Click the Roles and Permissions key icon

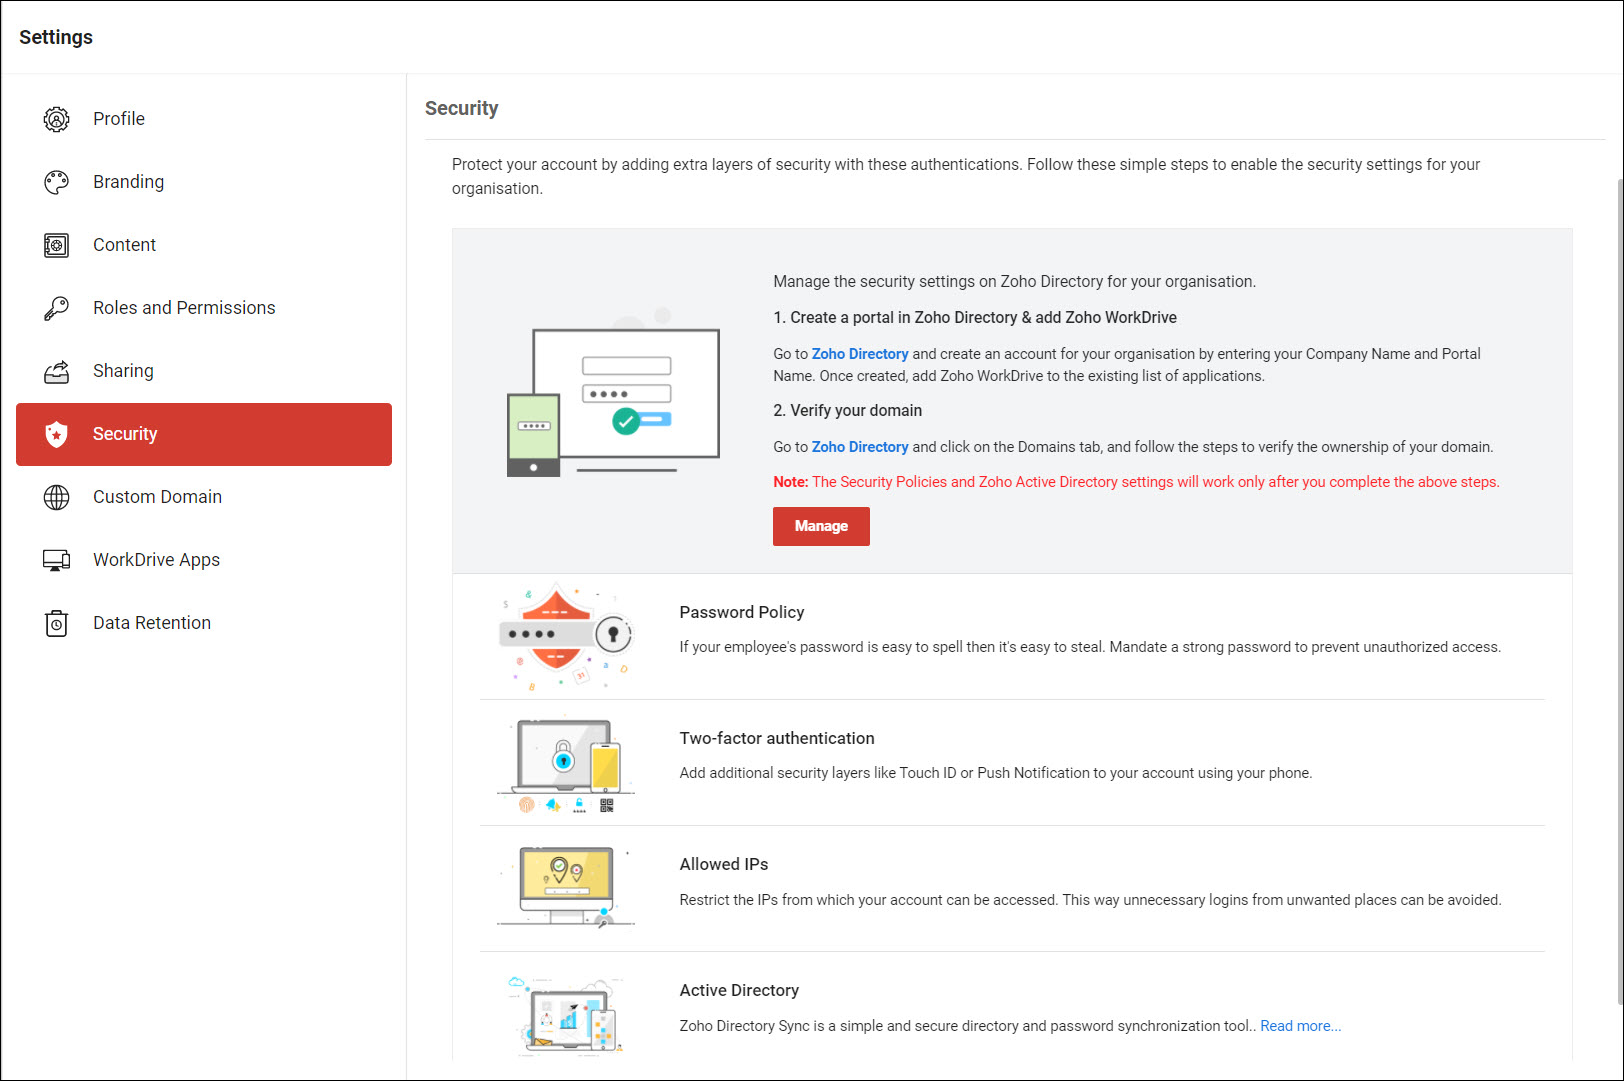pos(57,308)
